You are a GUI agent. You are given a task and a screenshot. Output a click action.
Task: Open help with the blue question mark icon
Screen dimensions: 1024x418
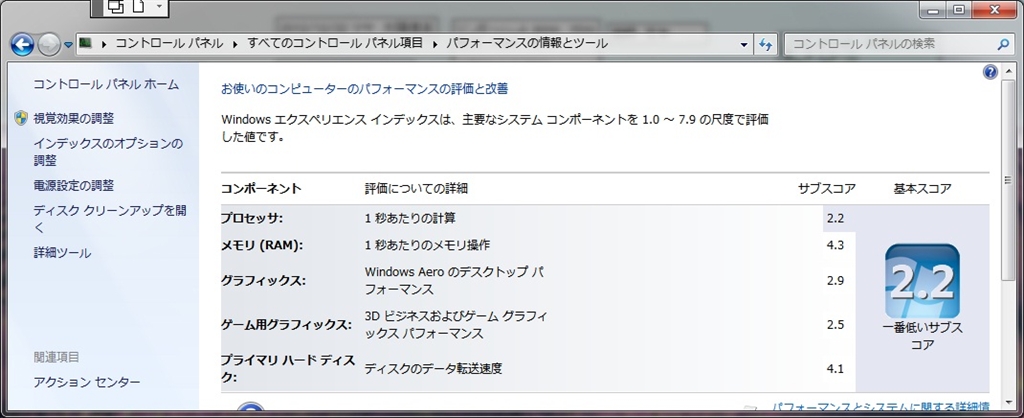coord(990,72)
